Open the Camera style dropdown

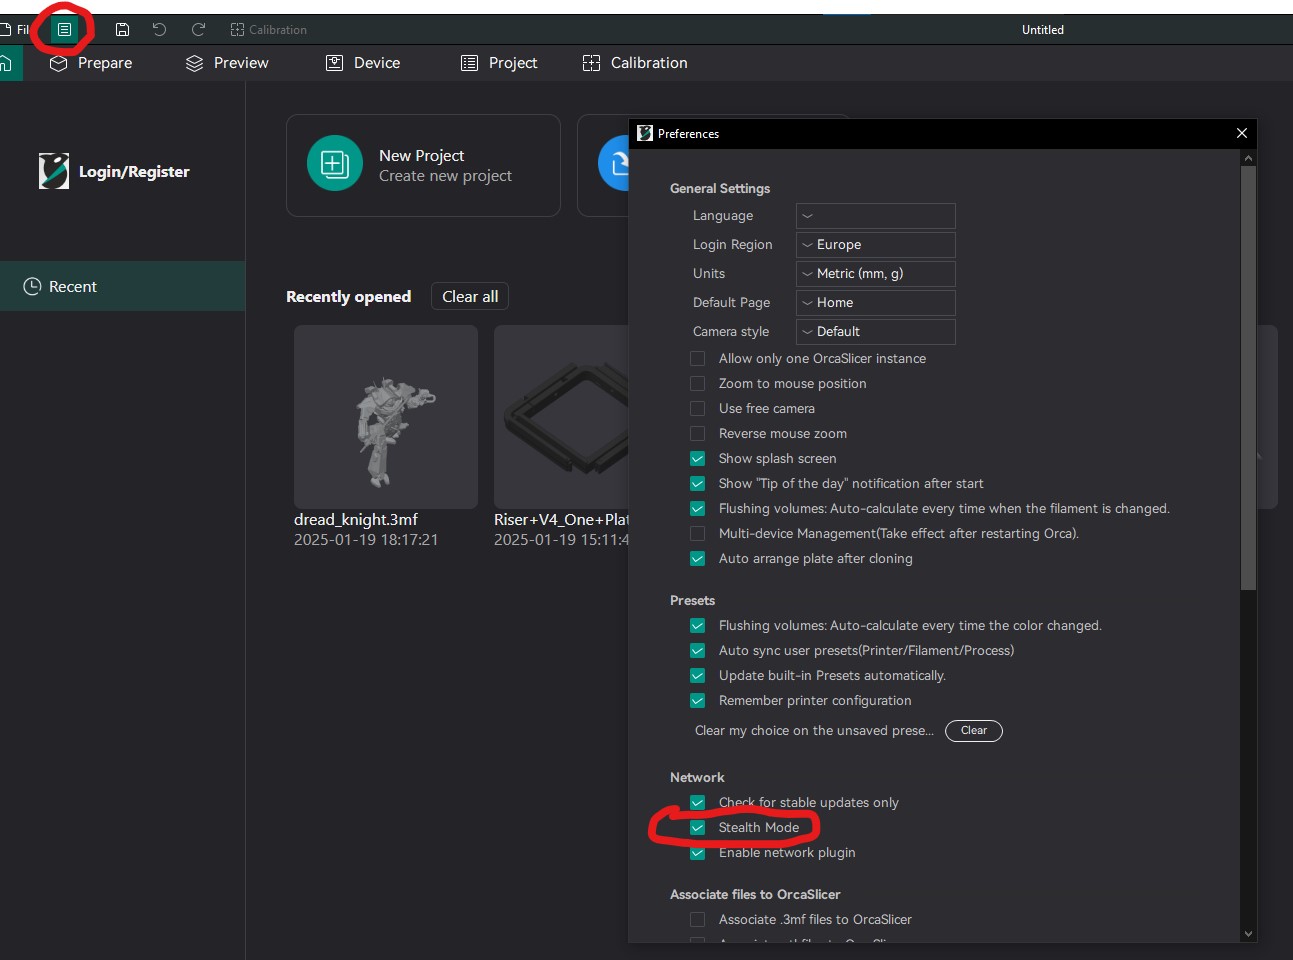pyautogui.click(x=876, y=332)
